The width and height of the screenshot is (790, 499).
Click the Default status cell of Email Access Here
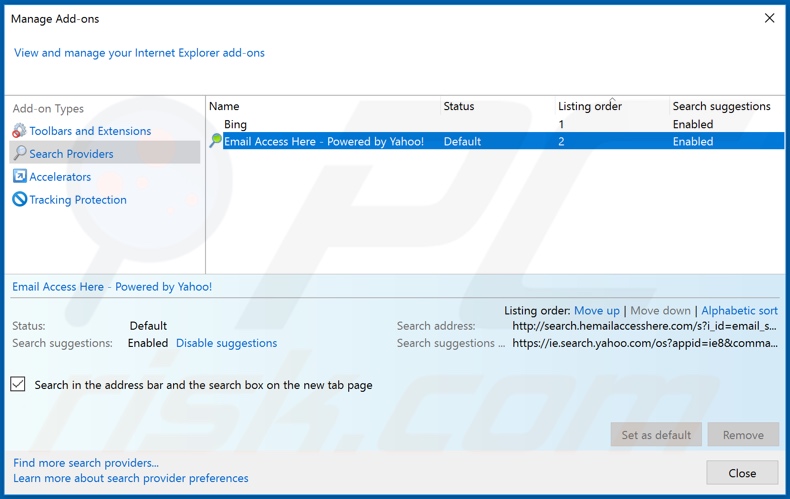coord(462,141)
